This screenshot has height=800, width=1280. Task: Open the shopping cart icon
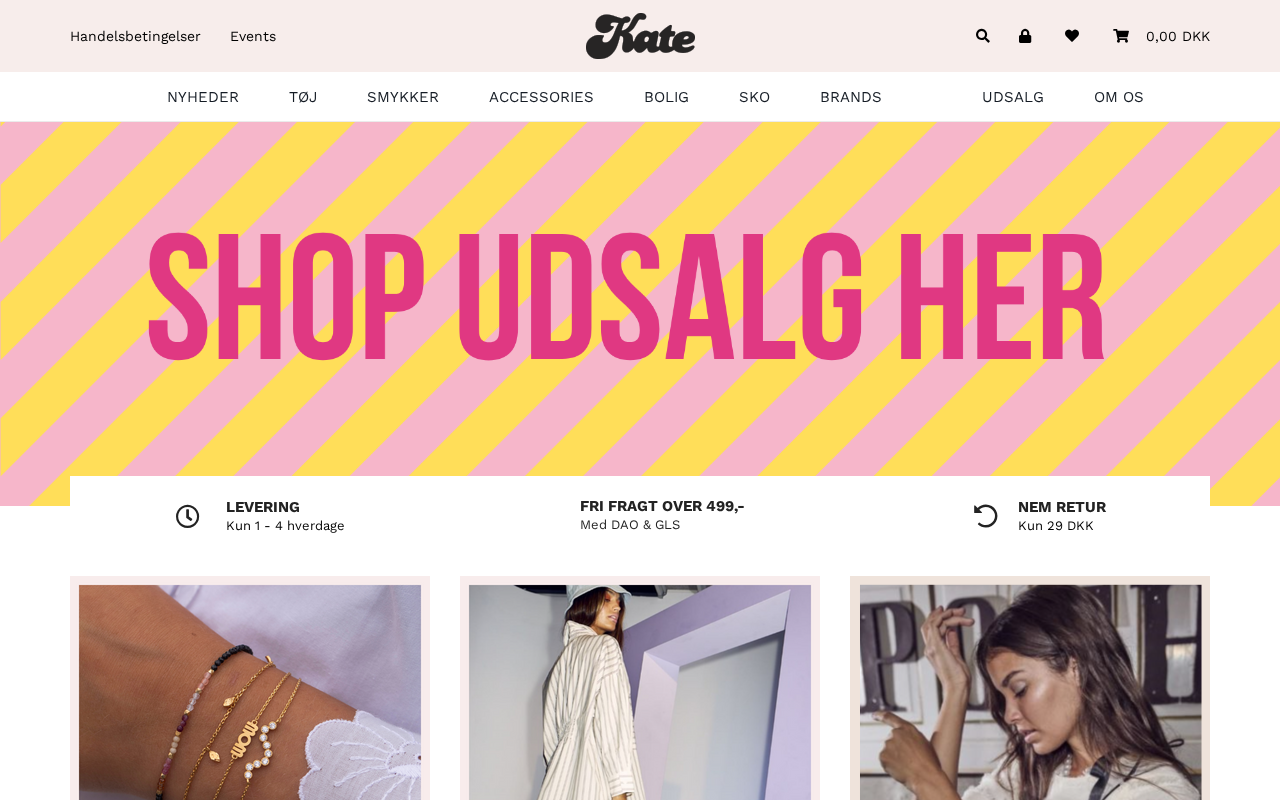point(1121,36)
